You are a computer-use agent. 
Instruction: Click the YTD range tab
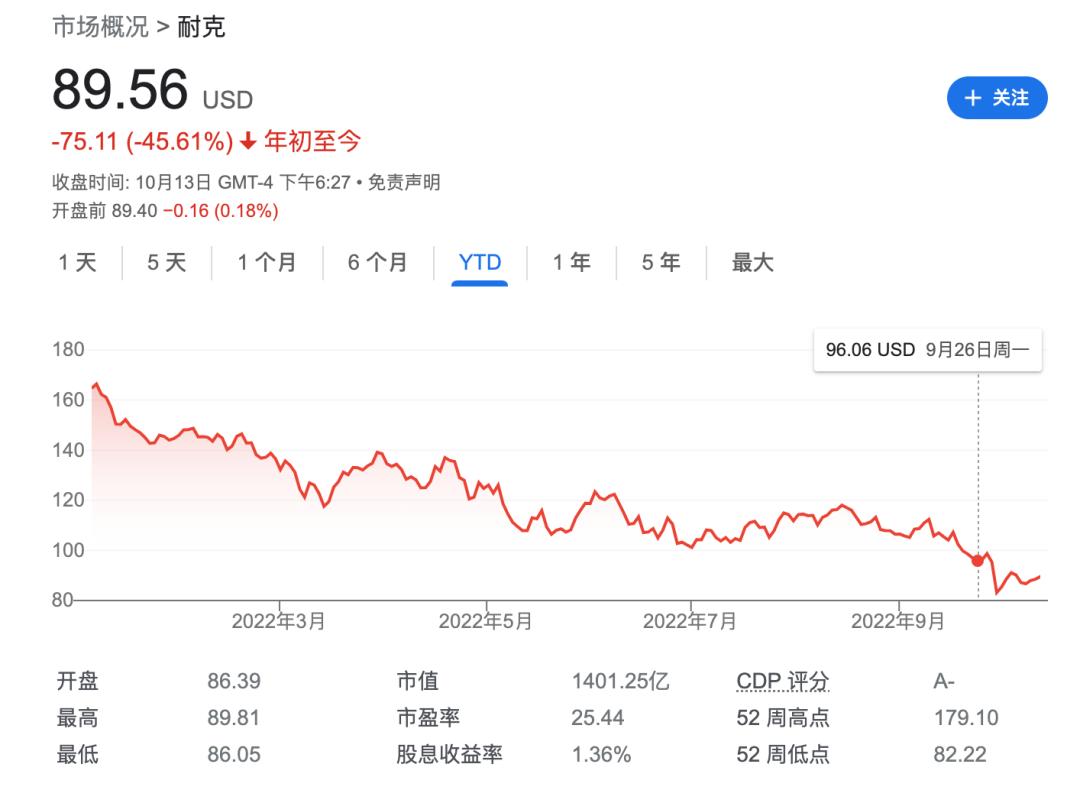point(479,262)
